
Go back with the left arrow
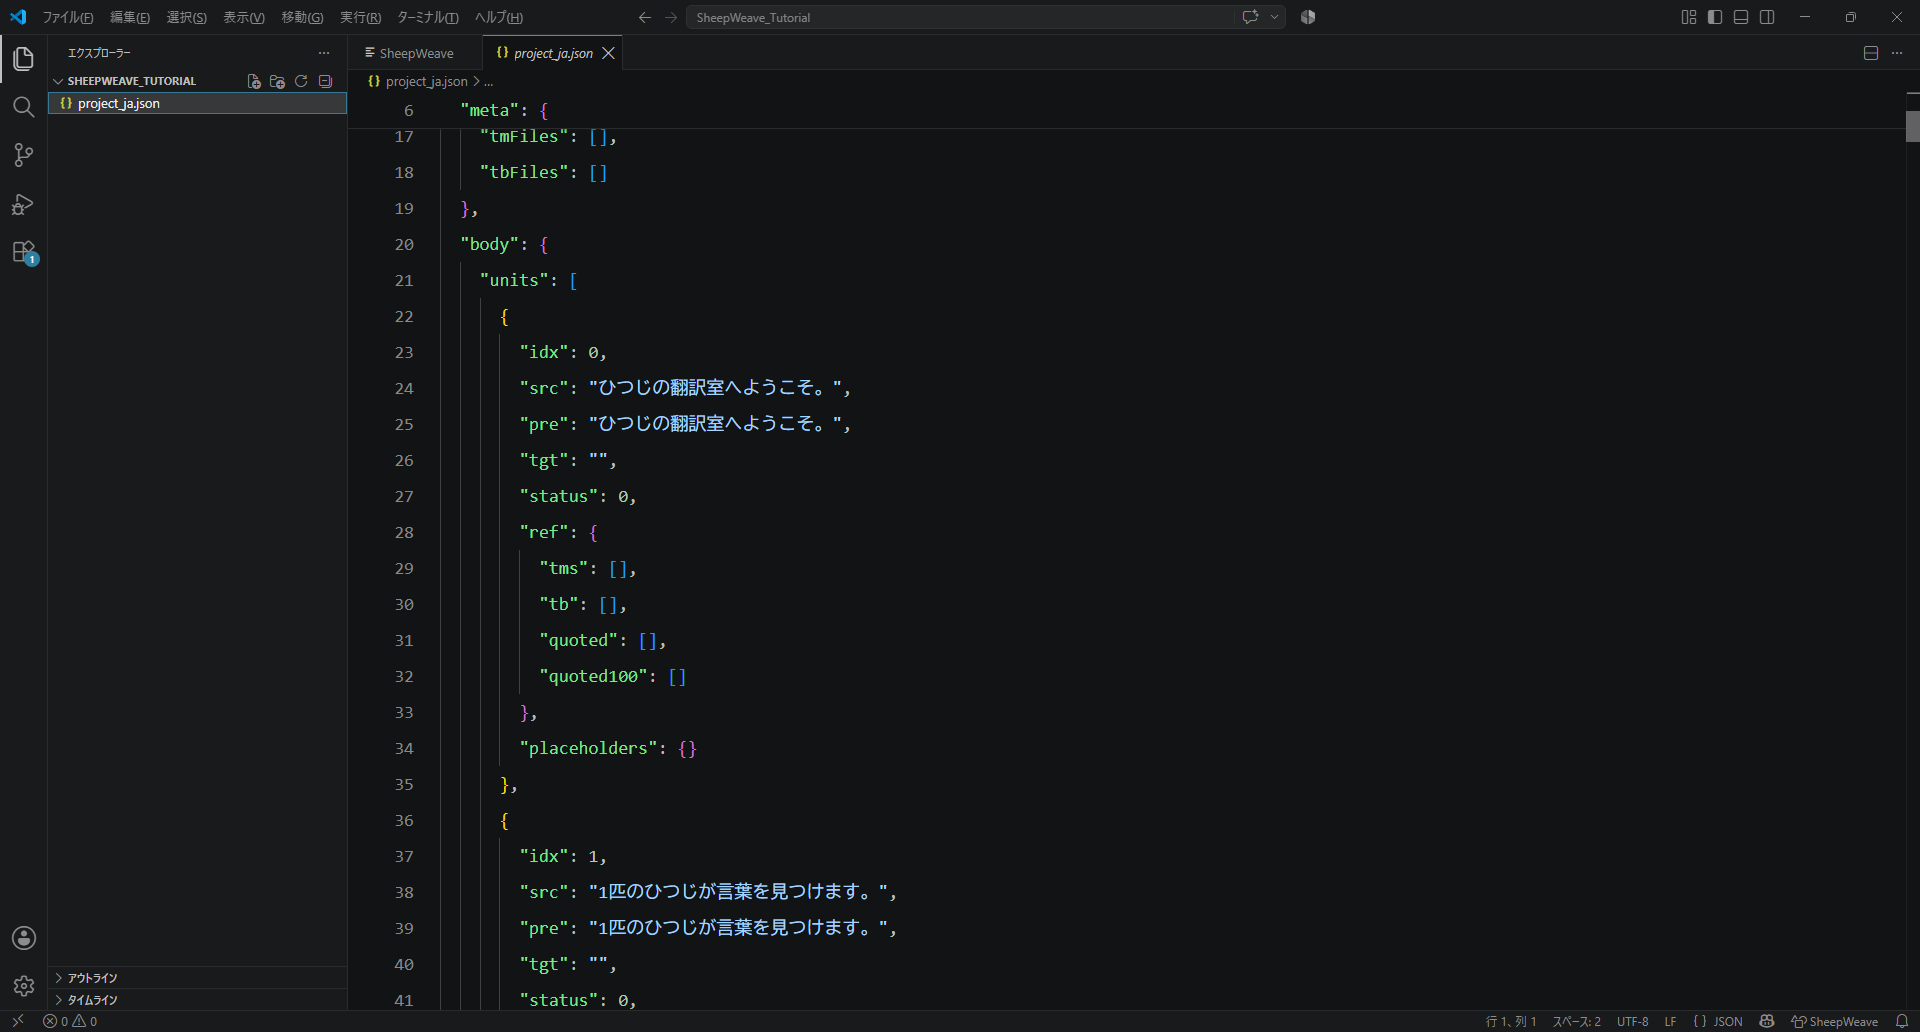[645, 17]
